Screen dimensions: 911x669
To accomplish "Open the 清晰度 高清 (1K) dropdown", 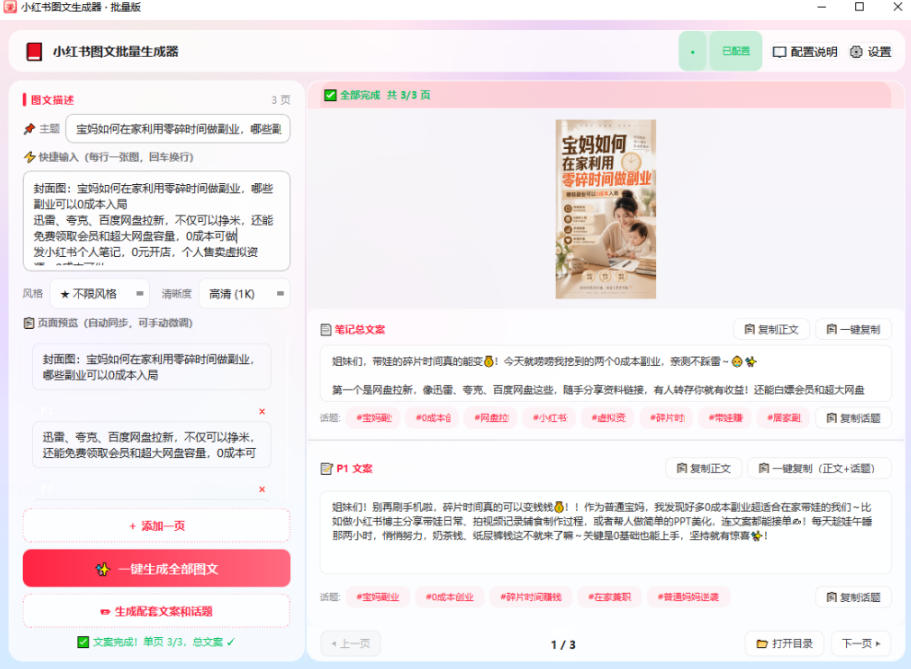I will (x=245, y=294).
